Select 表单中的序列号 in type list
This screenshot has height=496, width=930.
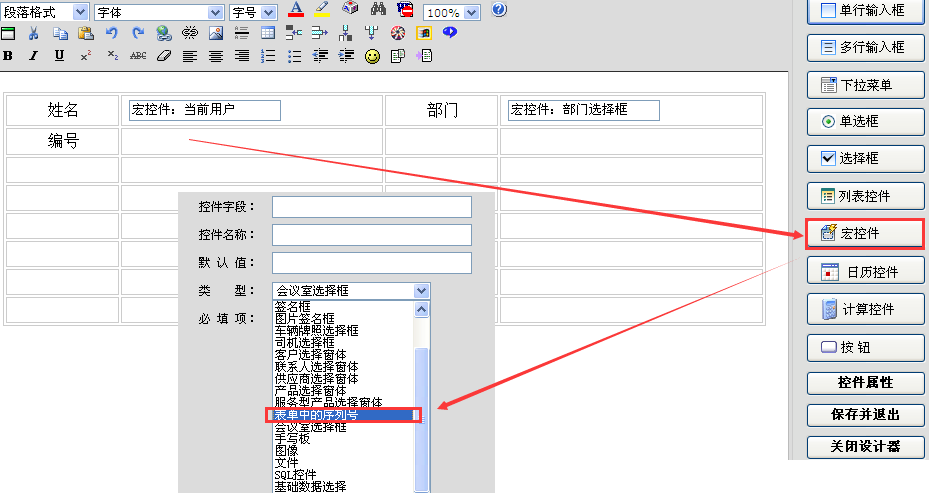point(344,415)
